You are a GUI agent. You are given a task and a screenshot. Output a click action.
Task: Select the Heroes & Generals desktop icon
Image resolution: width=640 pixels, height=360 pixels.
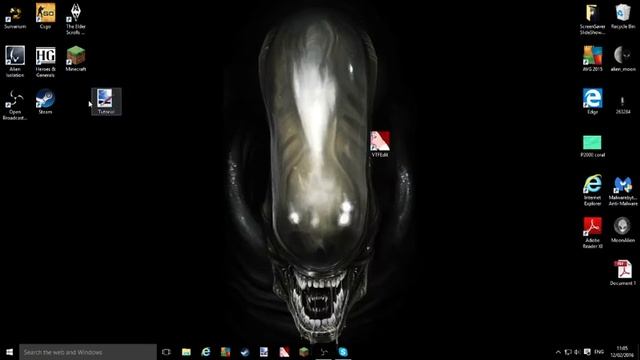coord(45,61)
